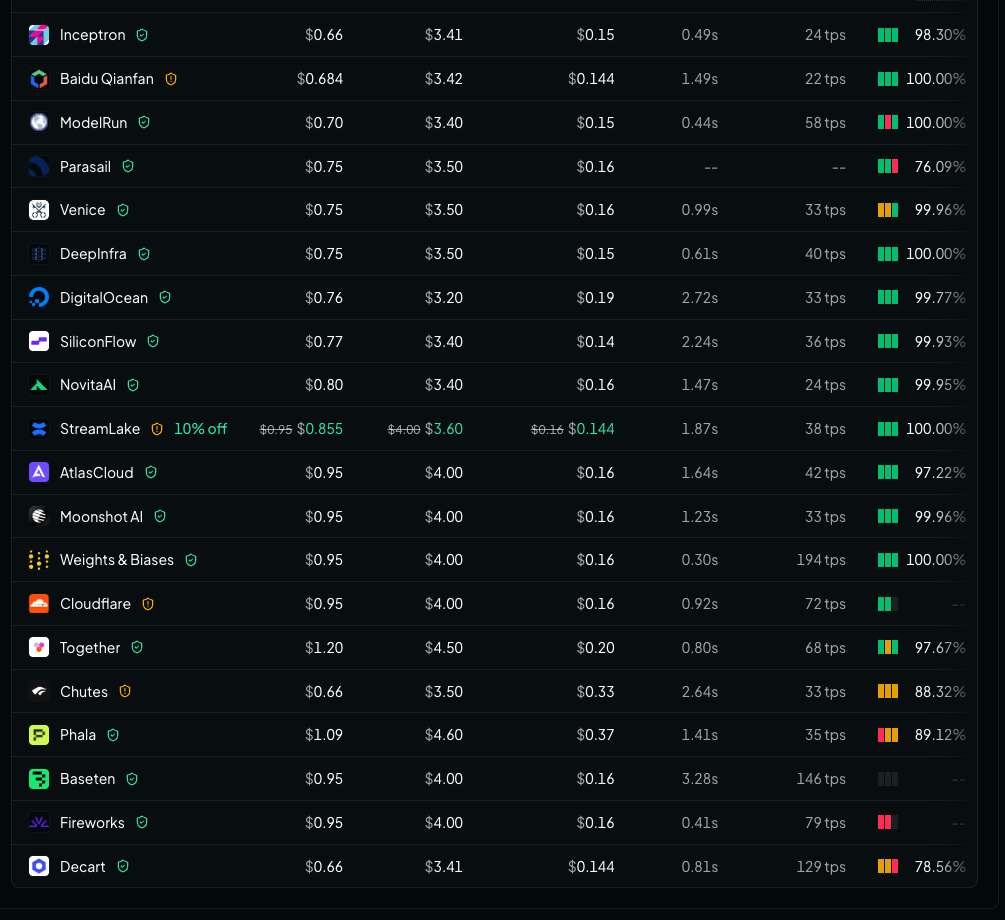
Task: Click the 2.72s latency for DigitalOcean
Action: 699,297
